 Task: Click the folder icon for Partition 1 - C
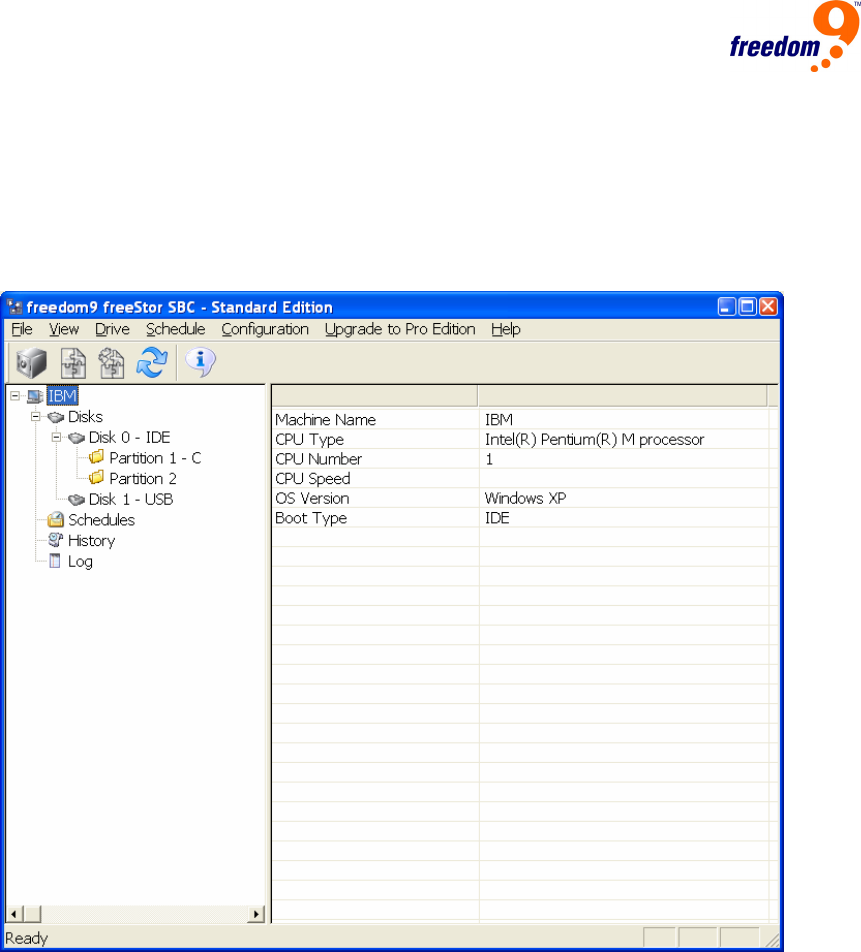click(x=97, y=457)
